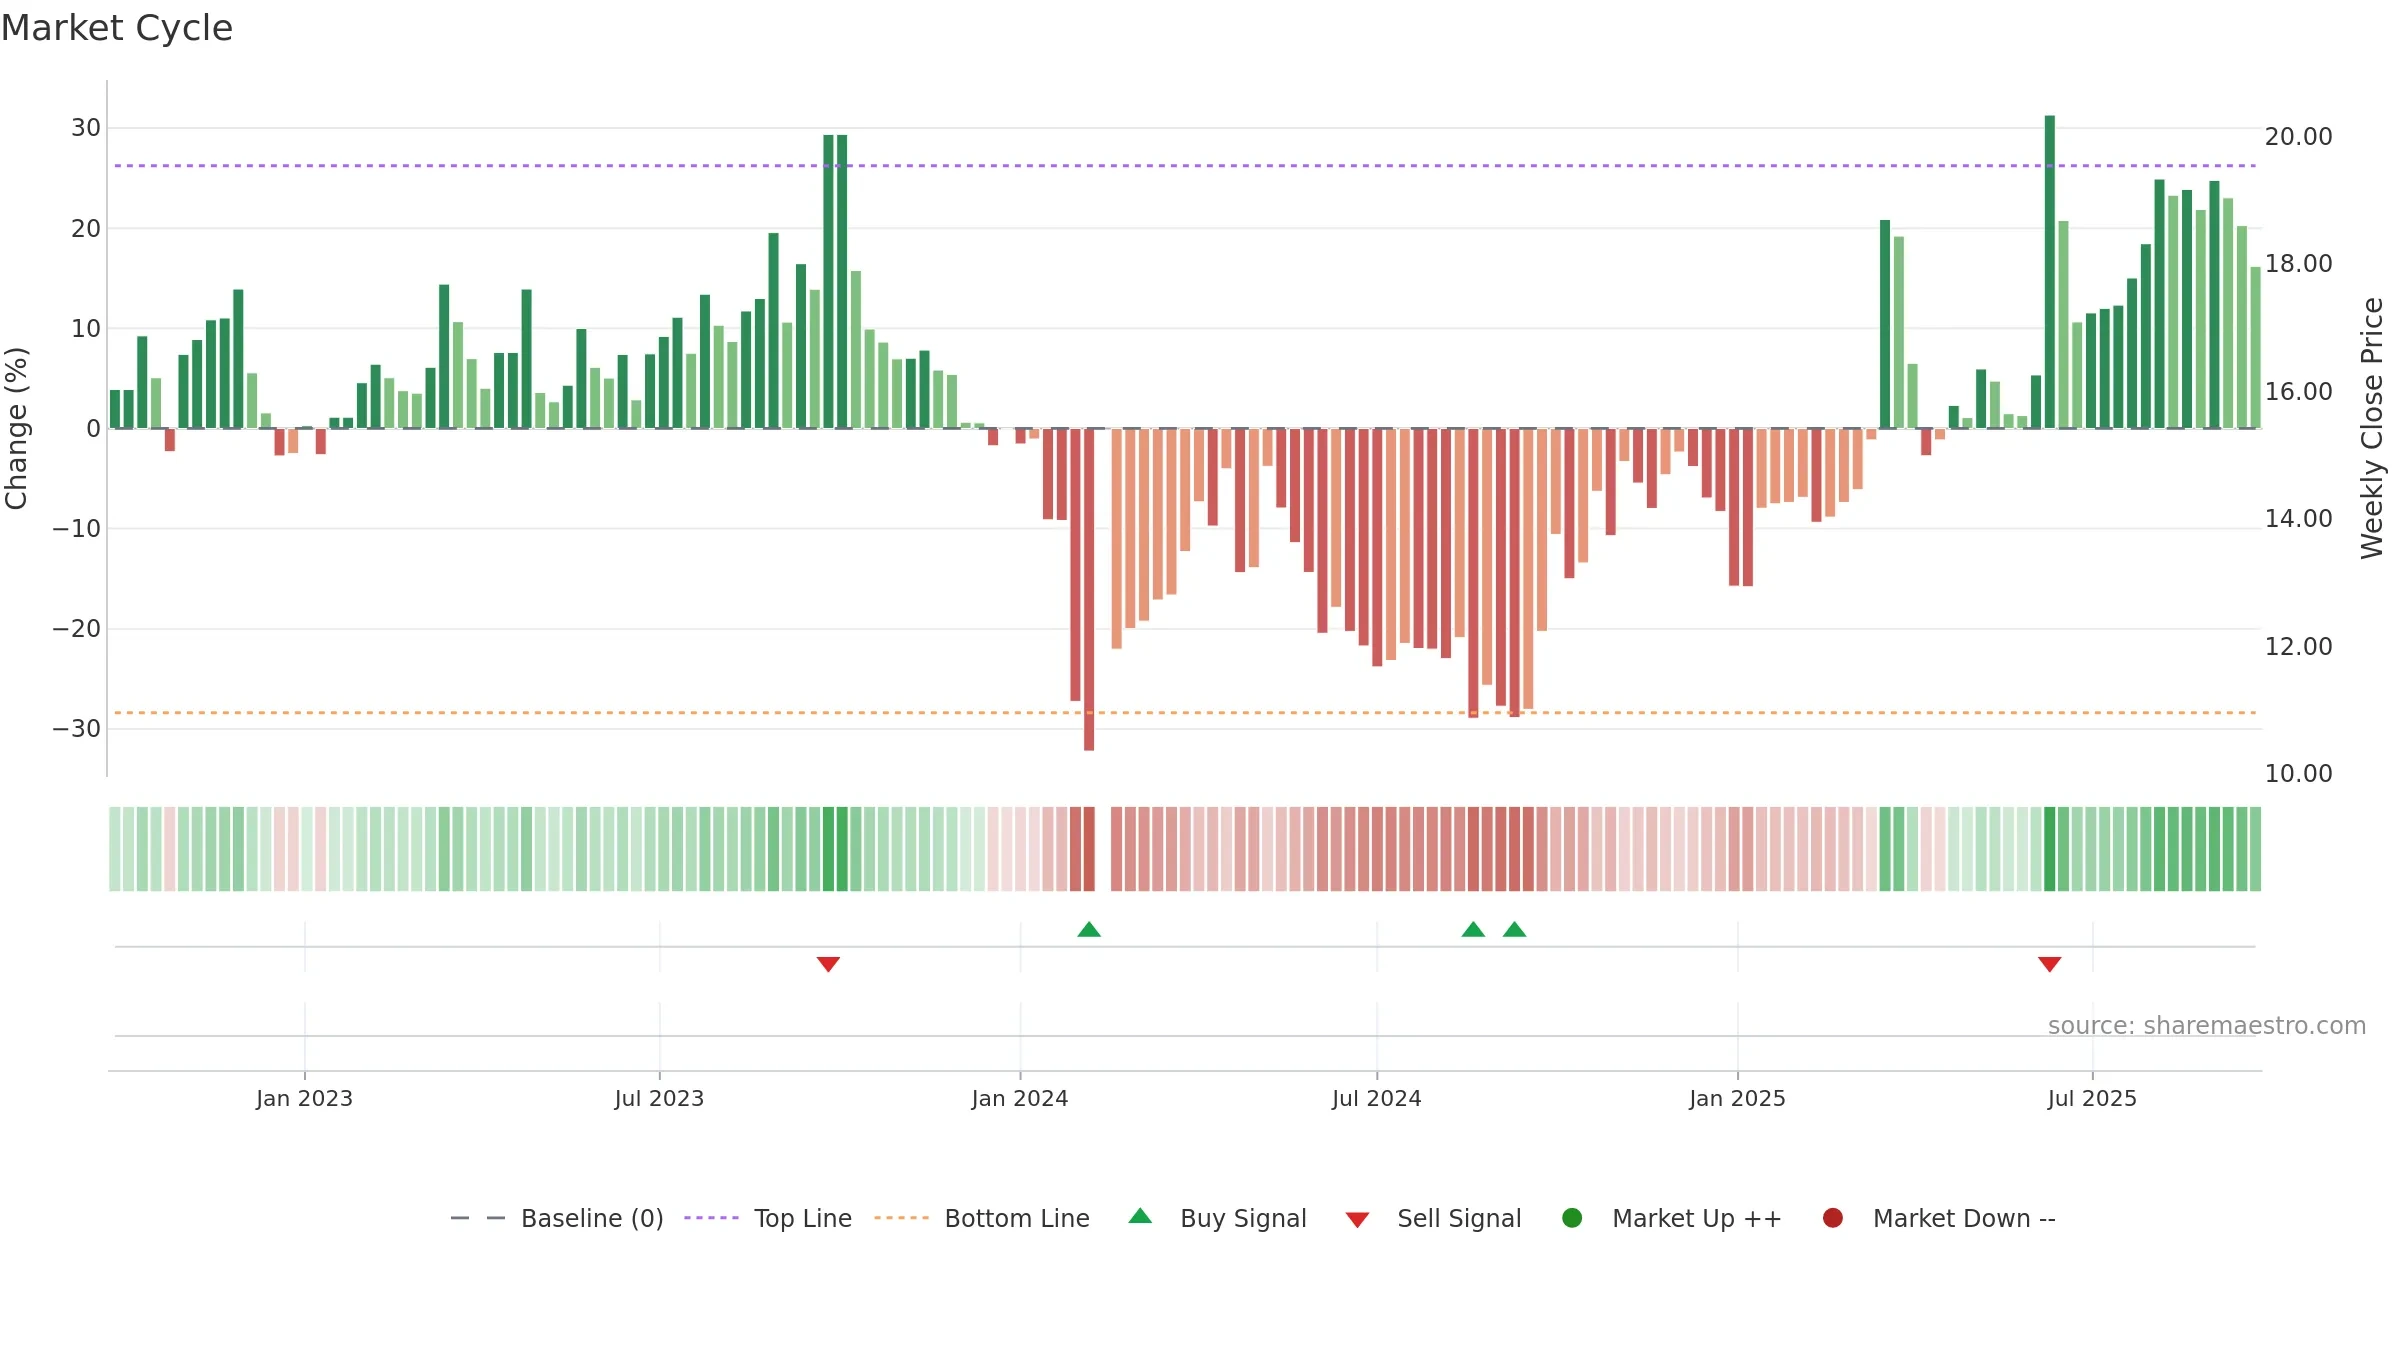Toggle the Market Down -- legend label
Image resolution: width=2400 pixels, height=1350 pixels.
(x=1964, y=1218)
